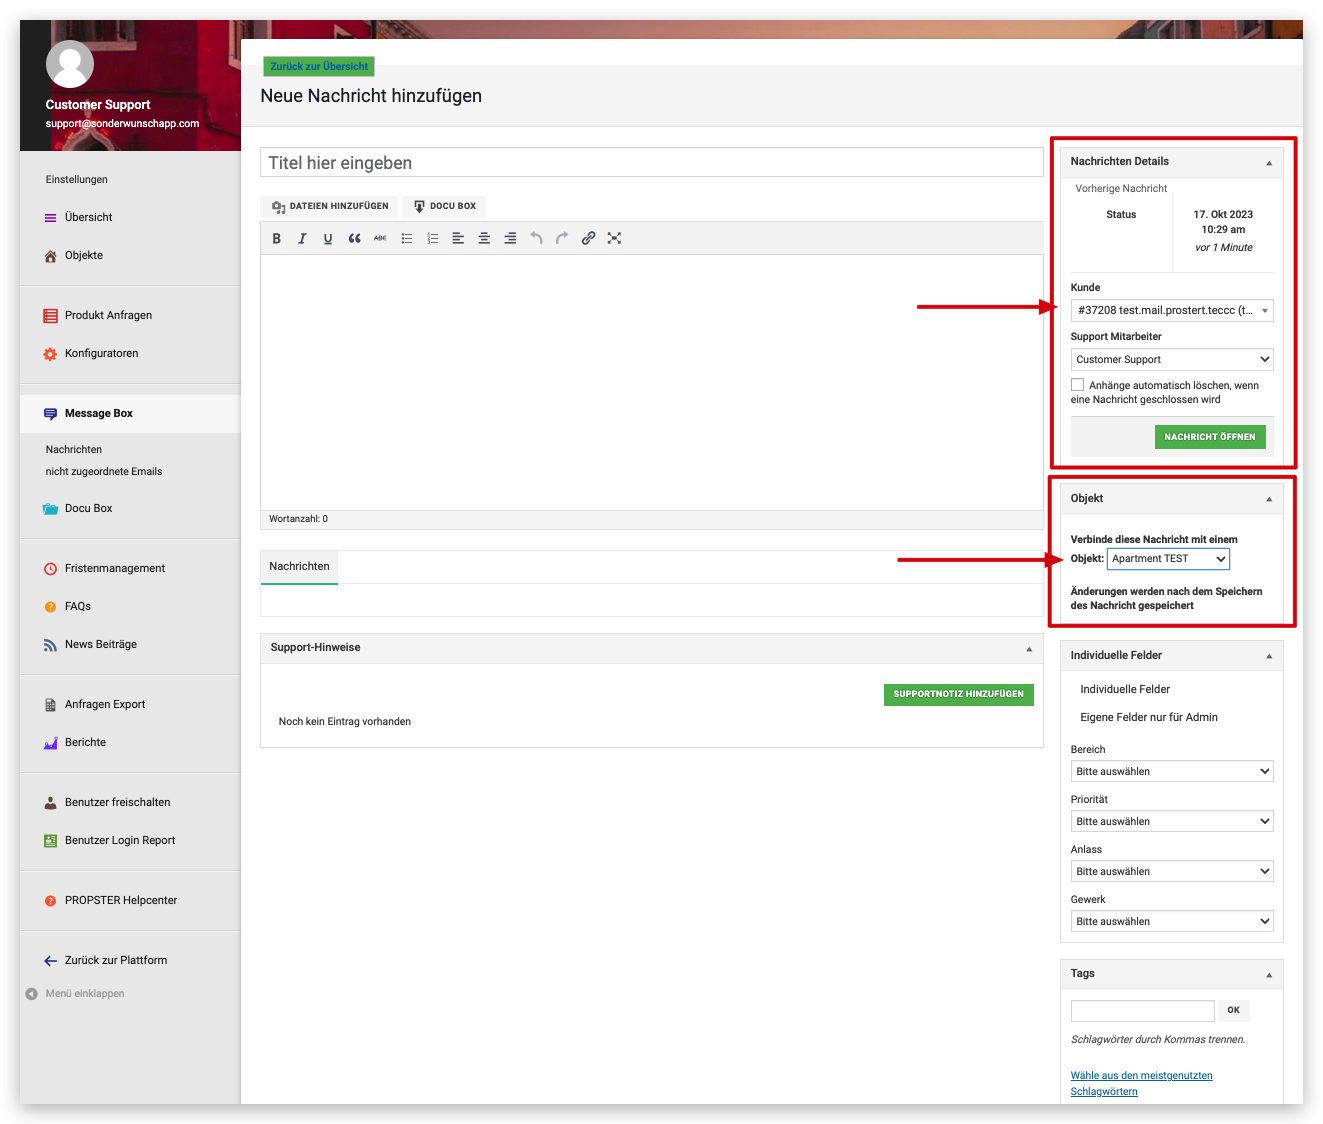Click Dateien hinzufügen button
The image size is (1323, 1124).
(x=330, y=207)
